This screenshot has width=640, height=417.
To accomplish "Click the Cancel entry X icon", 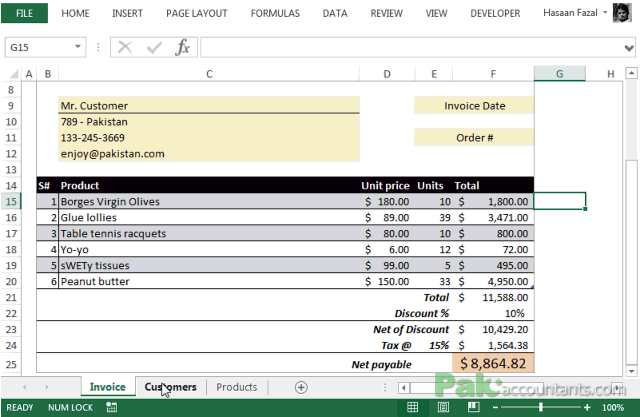I will 125,47.
